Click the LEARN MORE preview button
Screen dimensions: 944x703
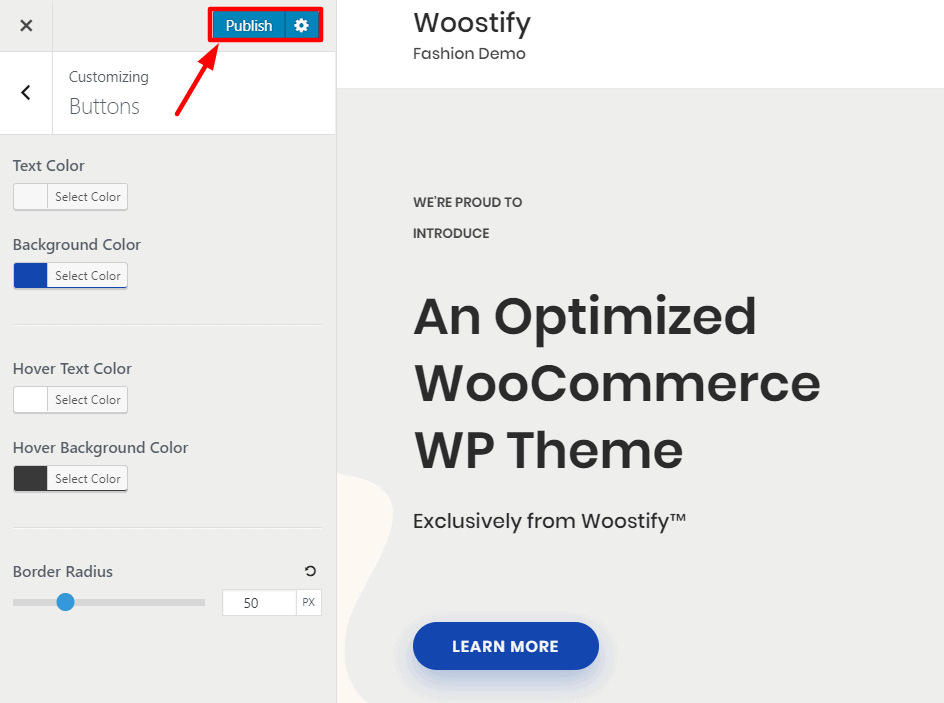click(x=506, y=646)
